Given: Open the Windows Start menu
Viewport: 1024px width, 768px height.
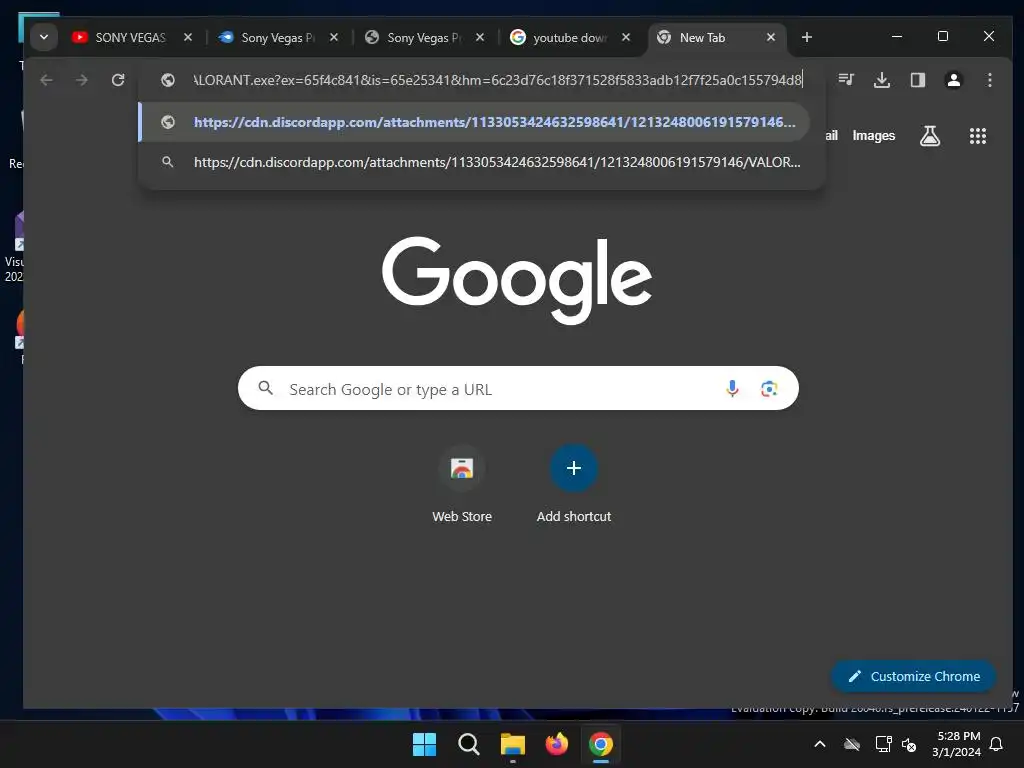Looking at the screenshot, I should coord(424,744).
